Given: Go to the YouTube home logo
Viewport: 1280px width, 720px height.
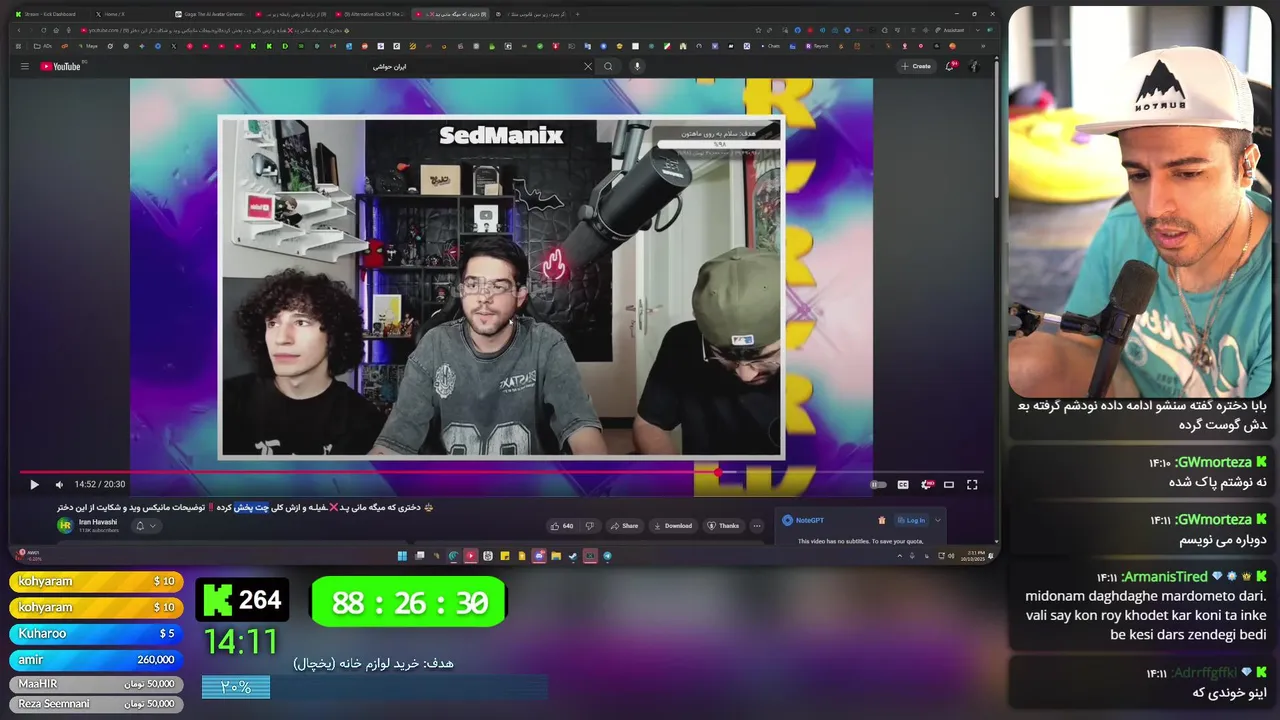Looking at the screenshot, I should click(61, 66).
